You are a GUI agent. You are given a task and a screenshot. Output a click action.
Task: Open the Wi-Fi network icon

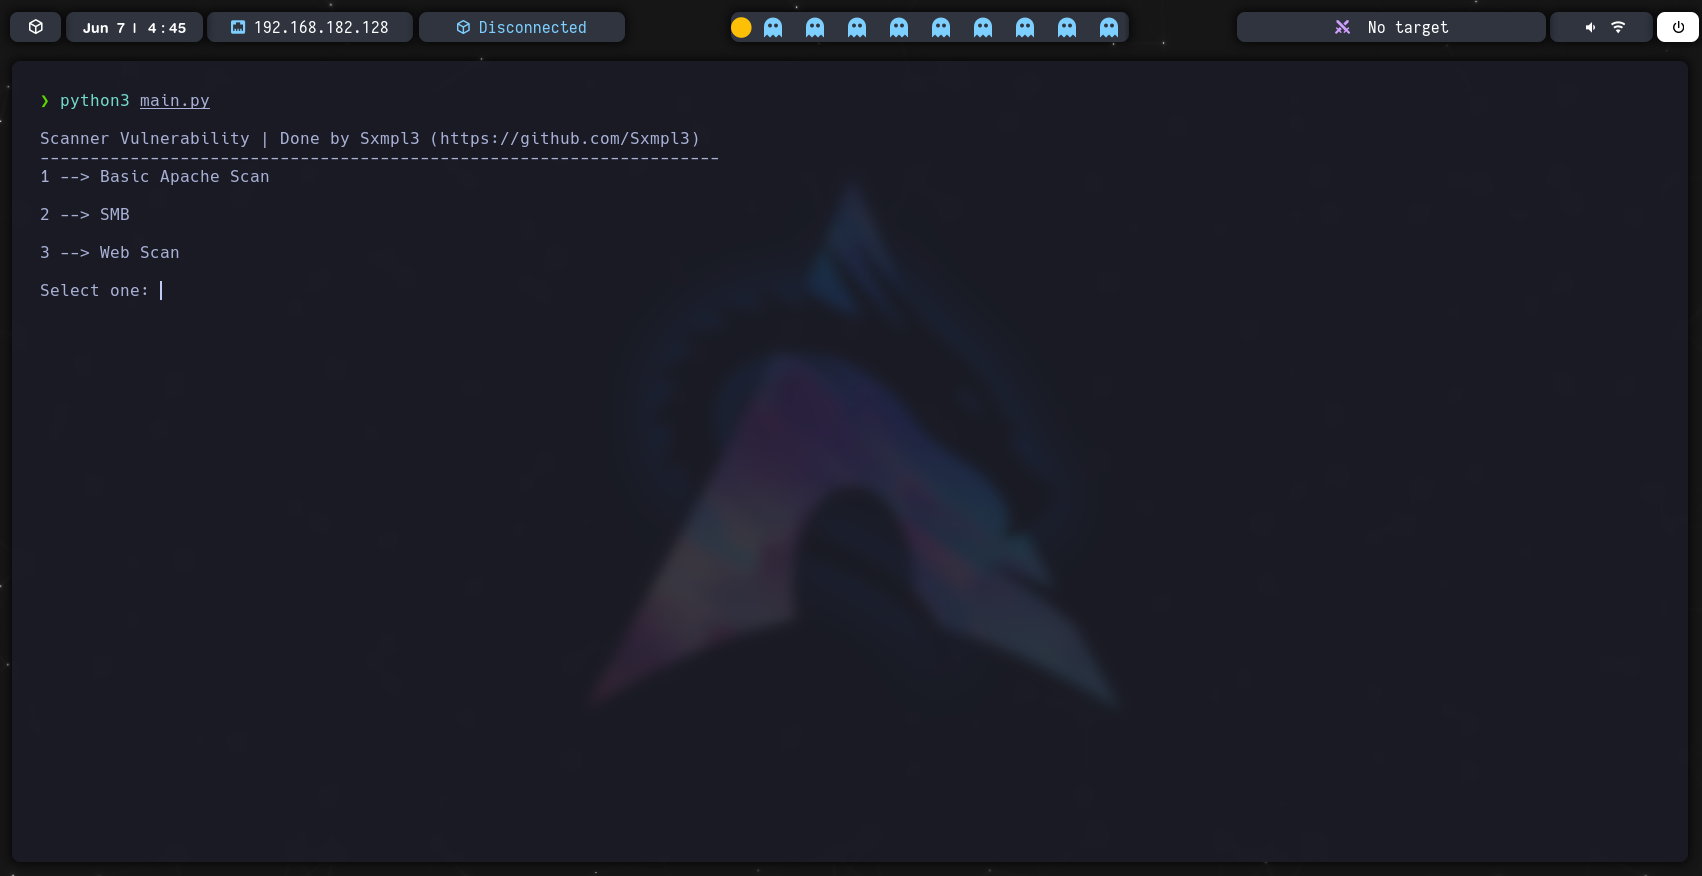(1618, 27)
